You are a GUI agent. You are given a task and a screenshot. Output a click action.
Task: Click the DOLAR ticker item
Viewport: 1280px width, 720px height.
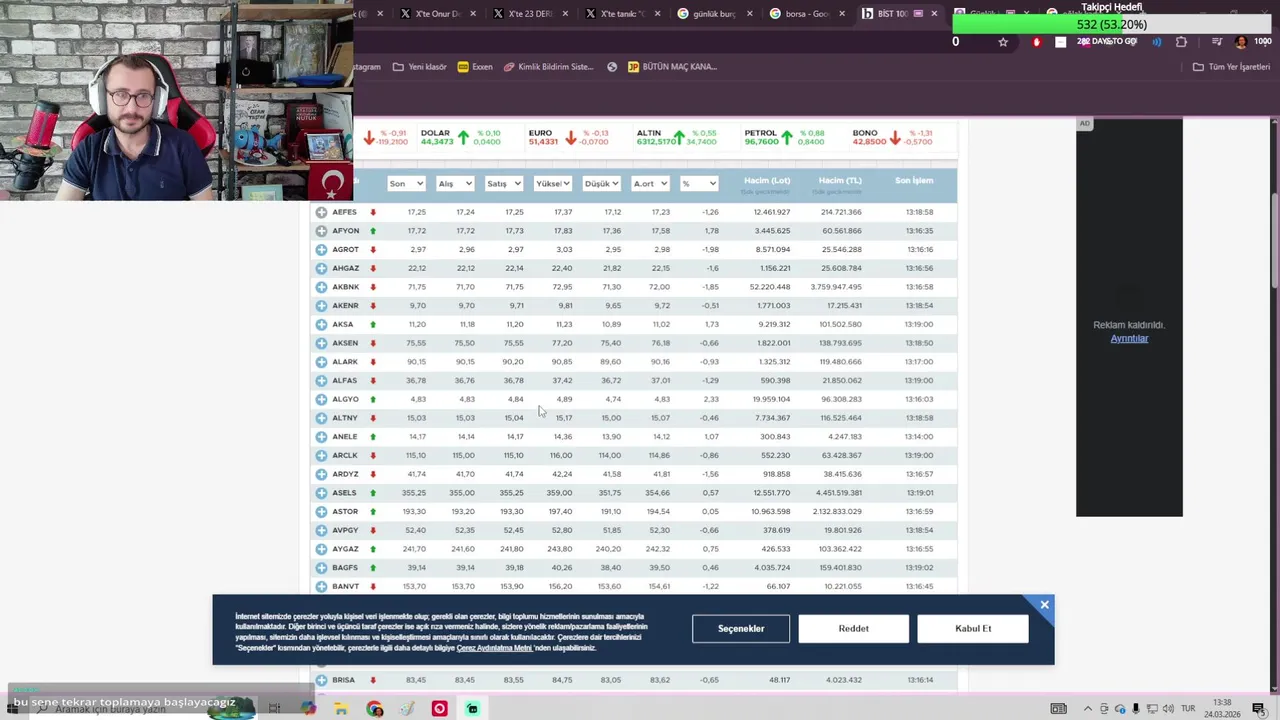click(x=460, y=137)
